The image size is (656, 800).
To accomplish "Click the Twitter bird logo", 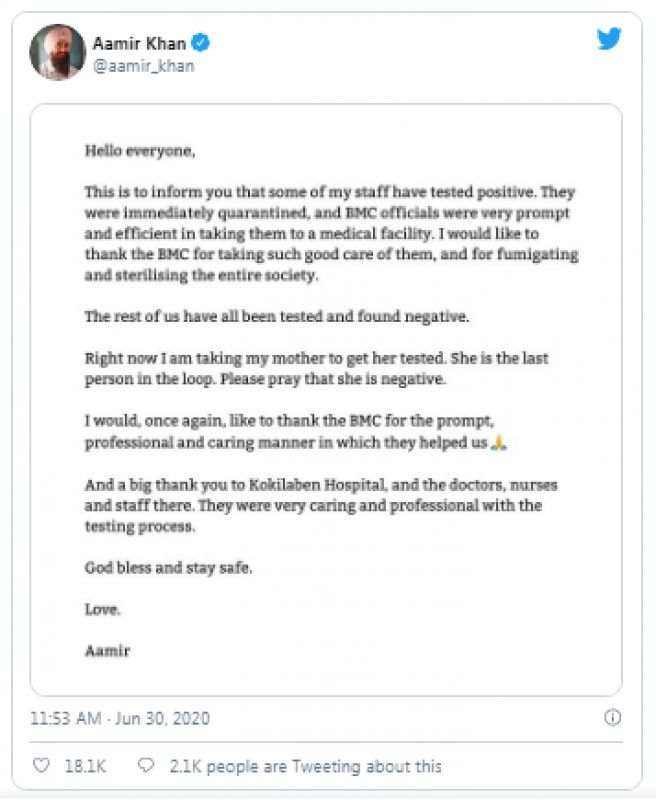I will pyautogui.click(x=609, y=39).
